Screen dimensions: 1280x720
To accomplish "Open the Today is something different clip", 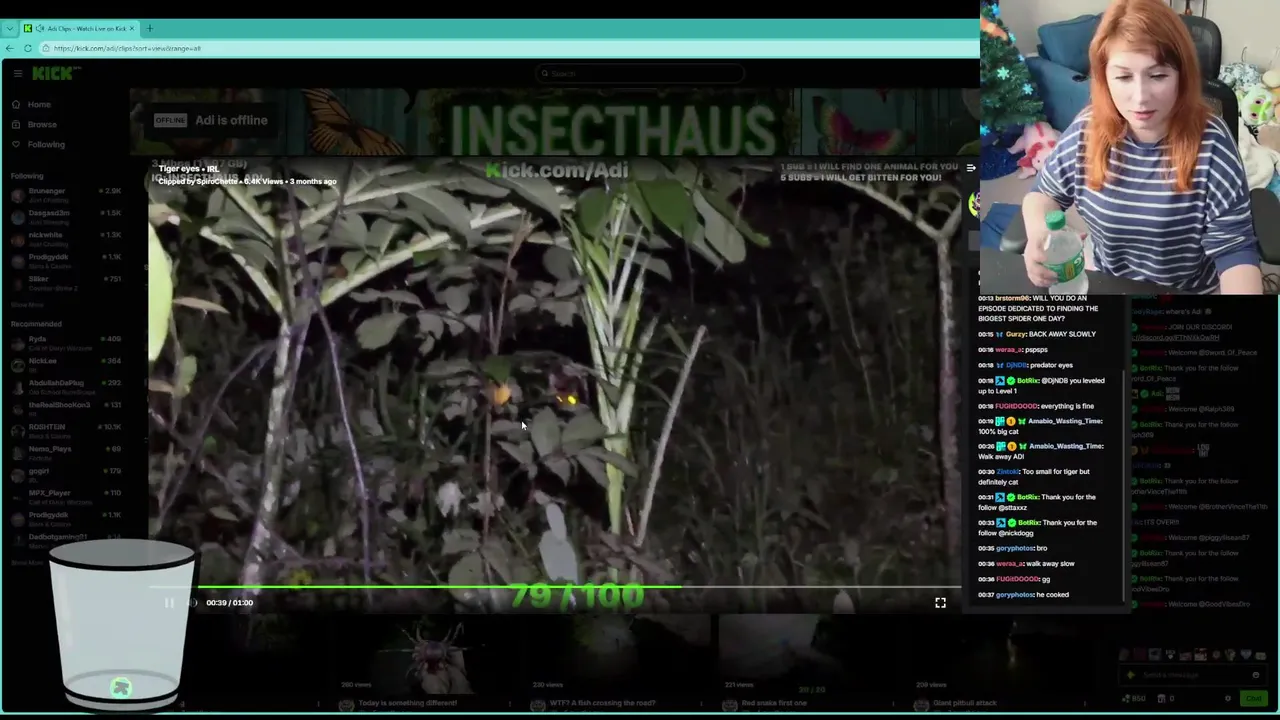I will click(x=407, y=703).
